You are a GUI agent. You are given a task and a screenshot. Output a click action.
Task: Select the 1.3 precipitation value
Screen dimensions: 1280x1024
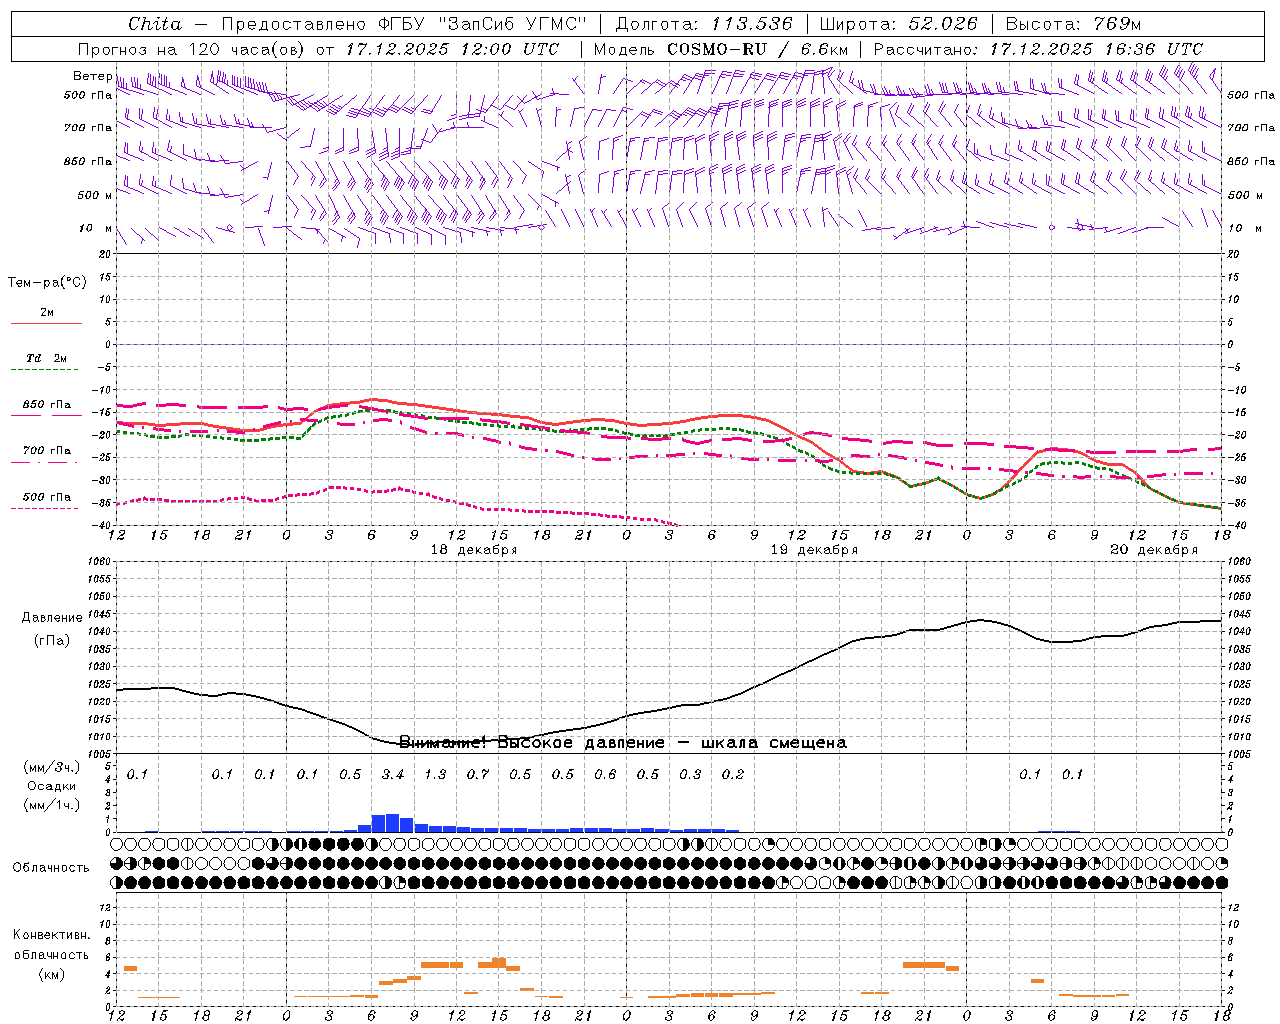(x=435, y=774)
